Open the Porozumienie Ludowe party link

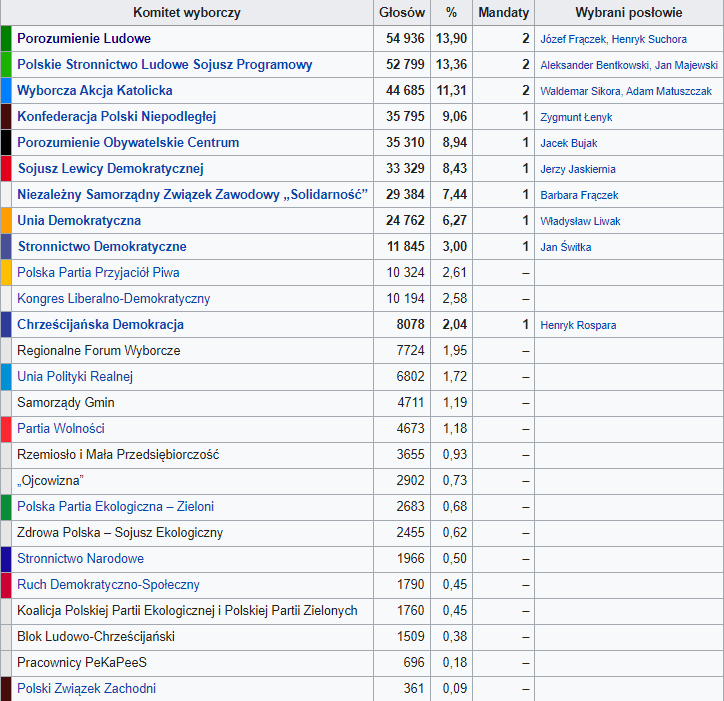click(84, 39)
